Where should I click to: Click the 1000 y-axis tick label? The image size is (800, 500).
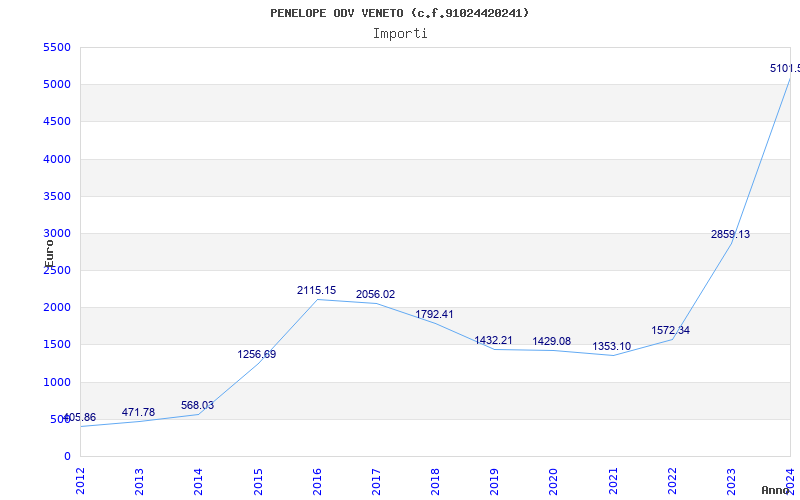[x=57, y=382]
